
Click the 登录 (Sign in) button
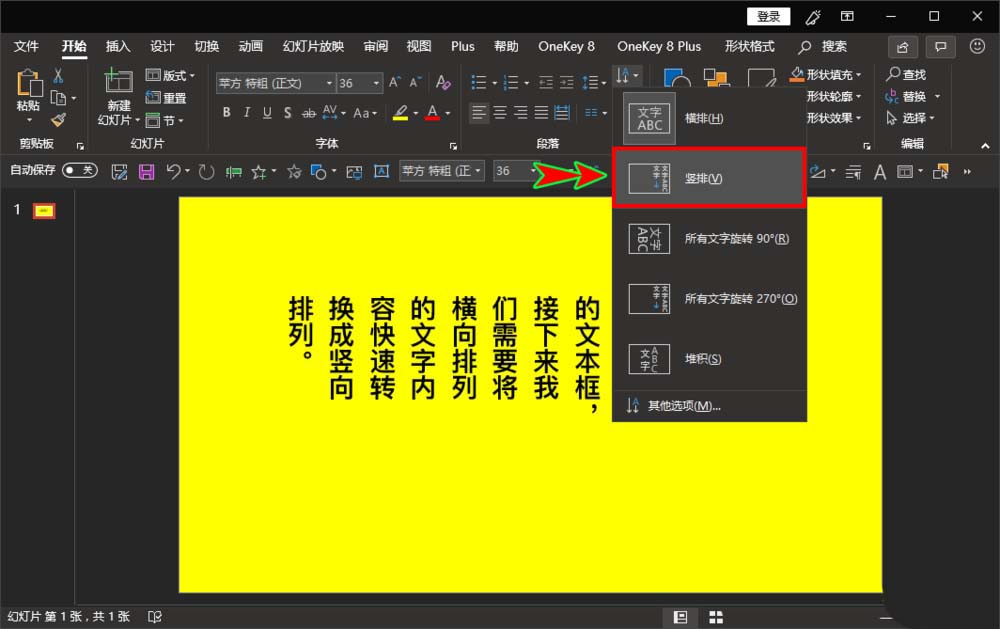(769, 16)
